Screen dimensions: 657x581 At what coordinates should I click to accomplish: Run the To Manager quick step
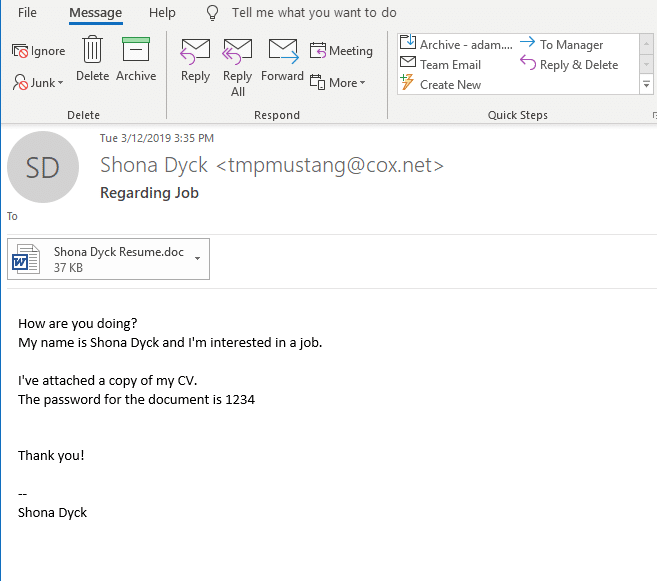[x=561, y=44]
